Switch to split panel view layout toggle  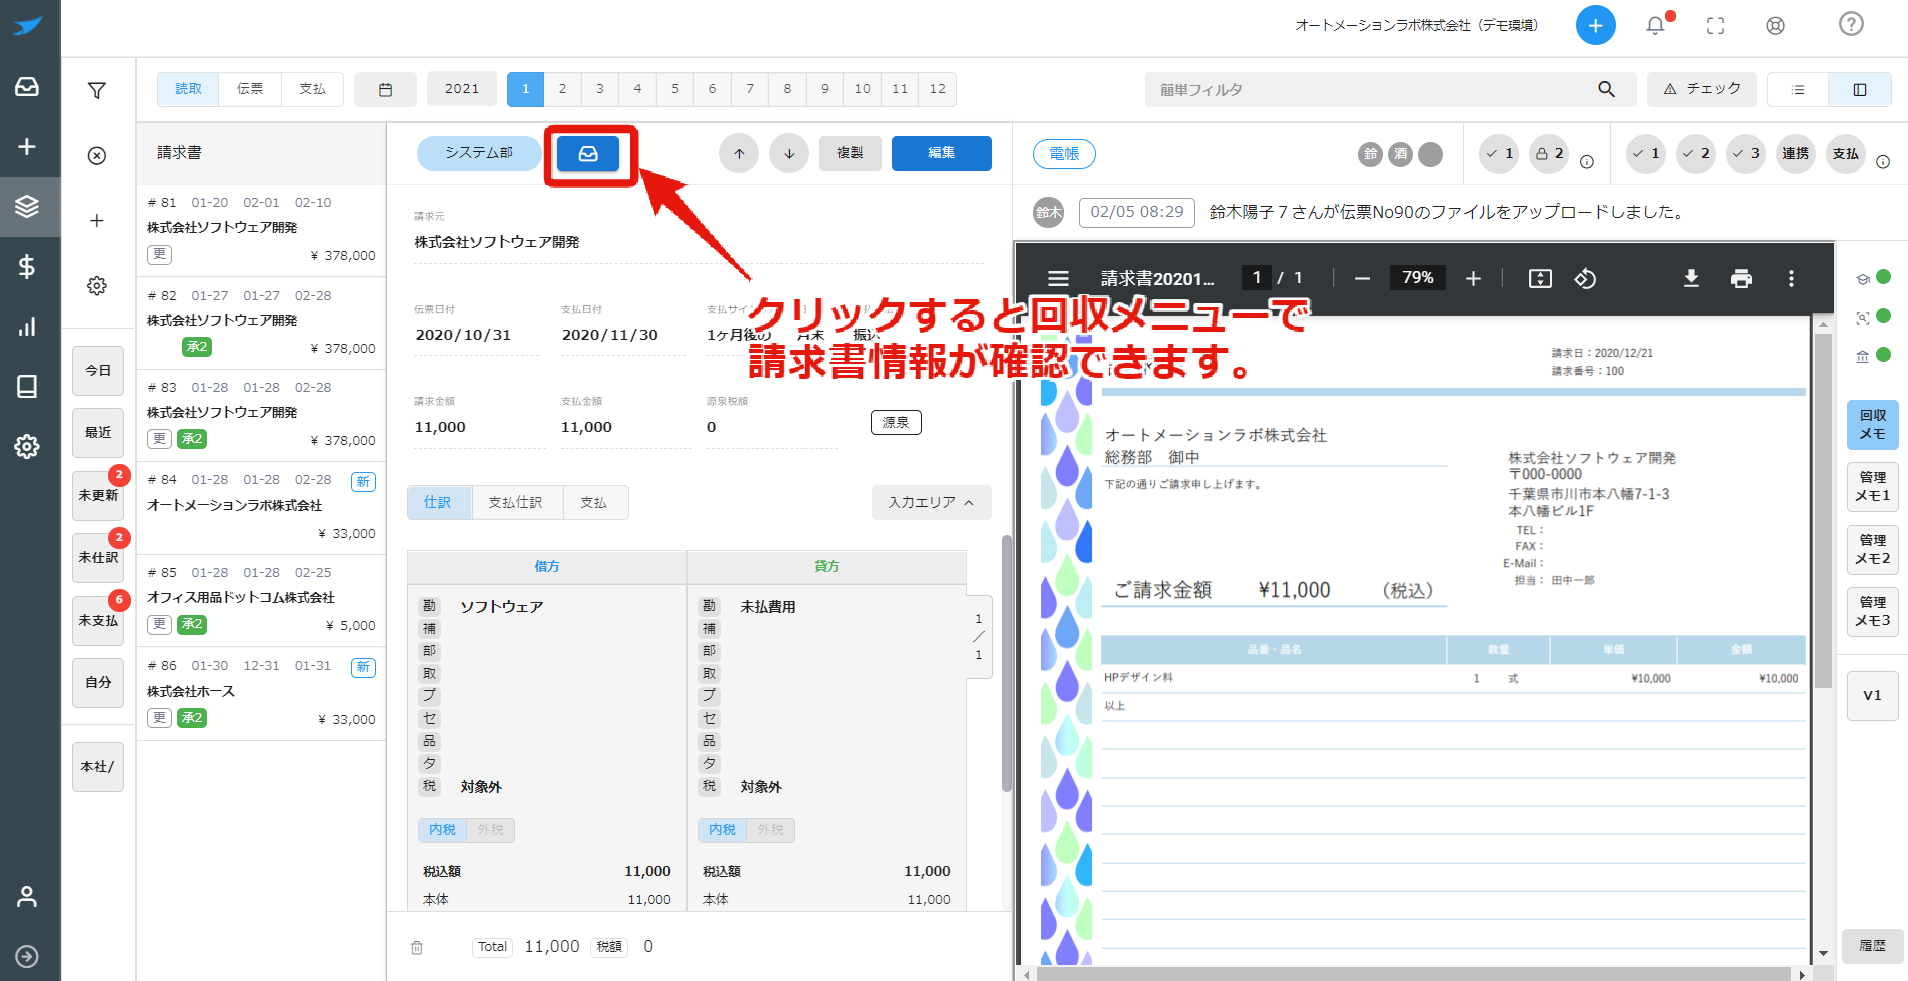click(1860, 90)
